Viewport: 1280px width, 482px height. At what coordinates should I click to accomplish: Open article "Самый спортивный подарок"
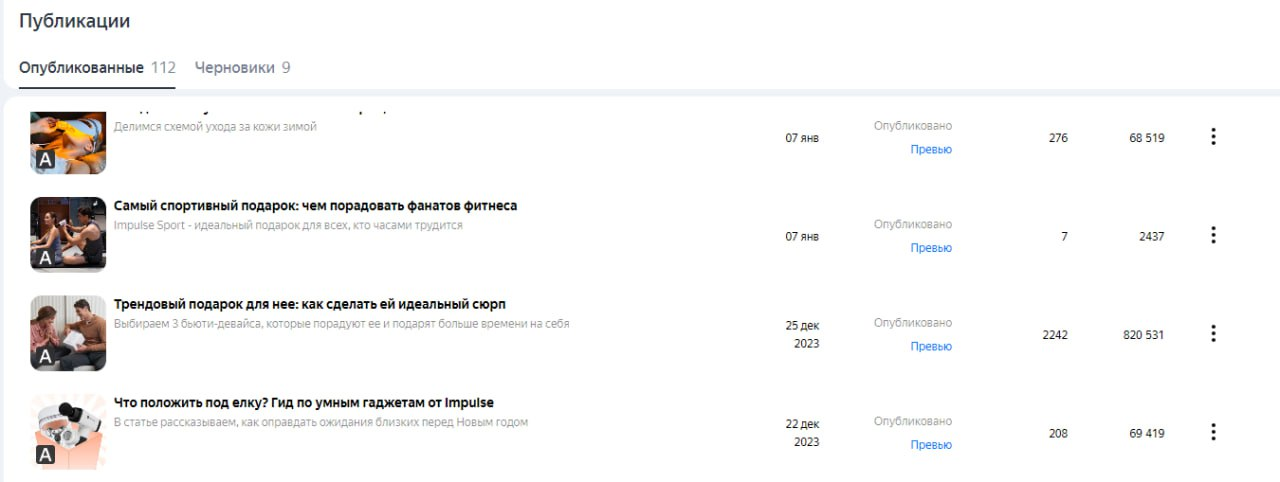315,206
